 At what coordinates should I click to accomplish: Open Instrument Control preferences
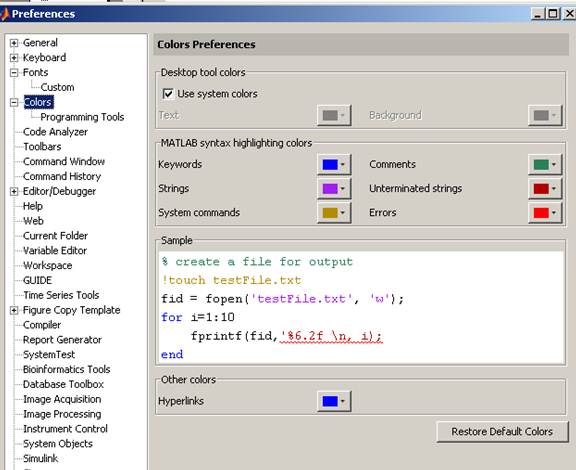pos(65,429)
